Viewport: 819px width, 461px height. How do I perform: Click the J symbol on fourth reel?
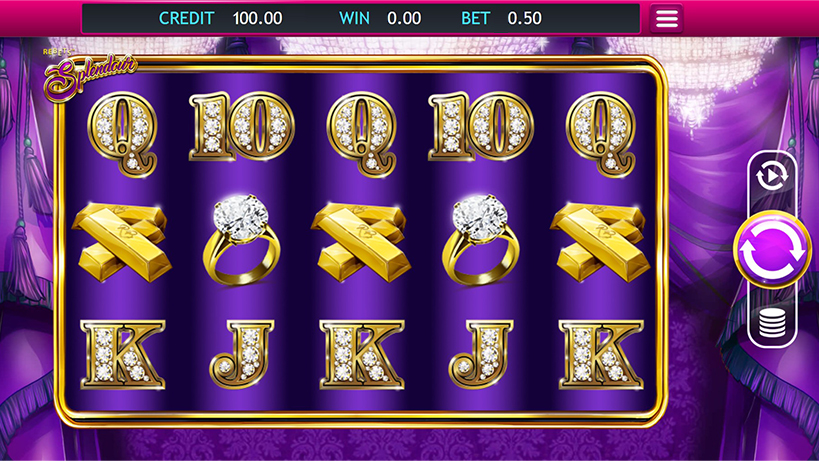[x=481, y=354]
